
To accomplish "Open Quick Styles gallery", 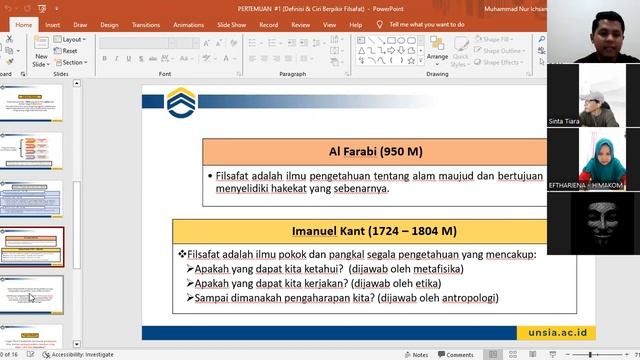I will [x=460, y=51].
